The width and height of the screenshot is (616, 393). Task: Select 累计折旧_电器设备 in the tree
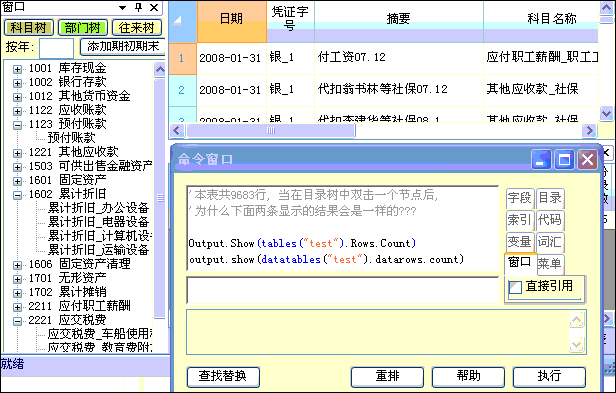pyautogui.click(x=99, y=222)
